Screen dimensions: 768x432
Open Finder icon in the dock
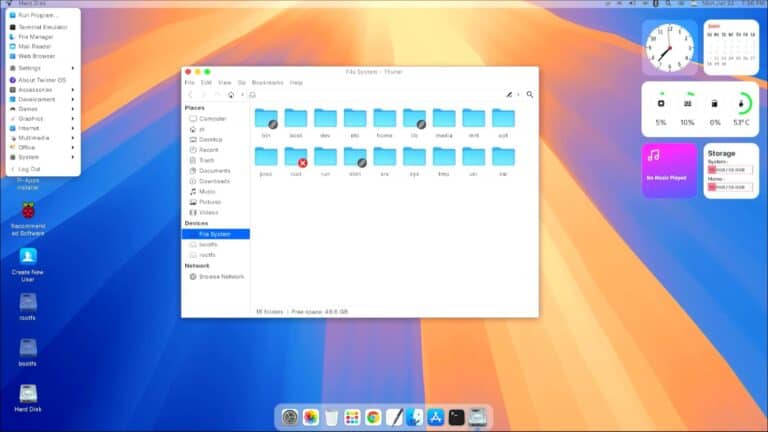pos(414,417)
